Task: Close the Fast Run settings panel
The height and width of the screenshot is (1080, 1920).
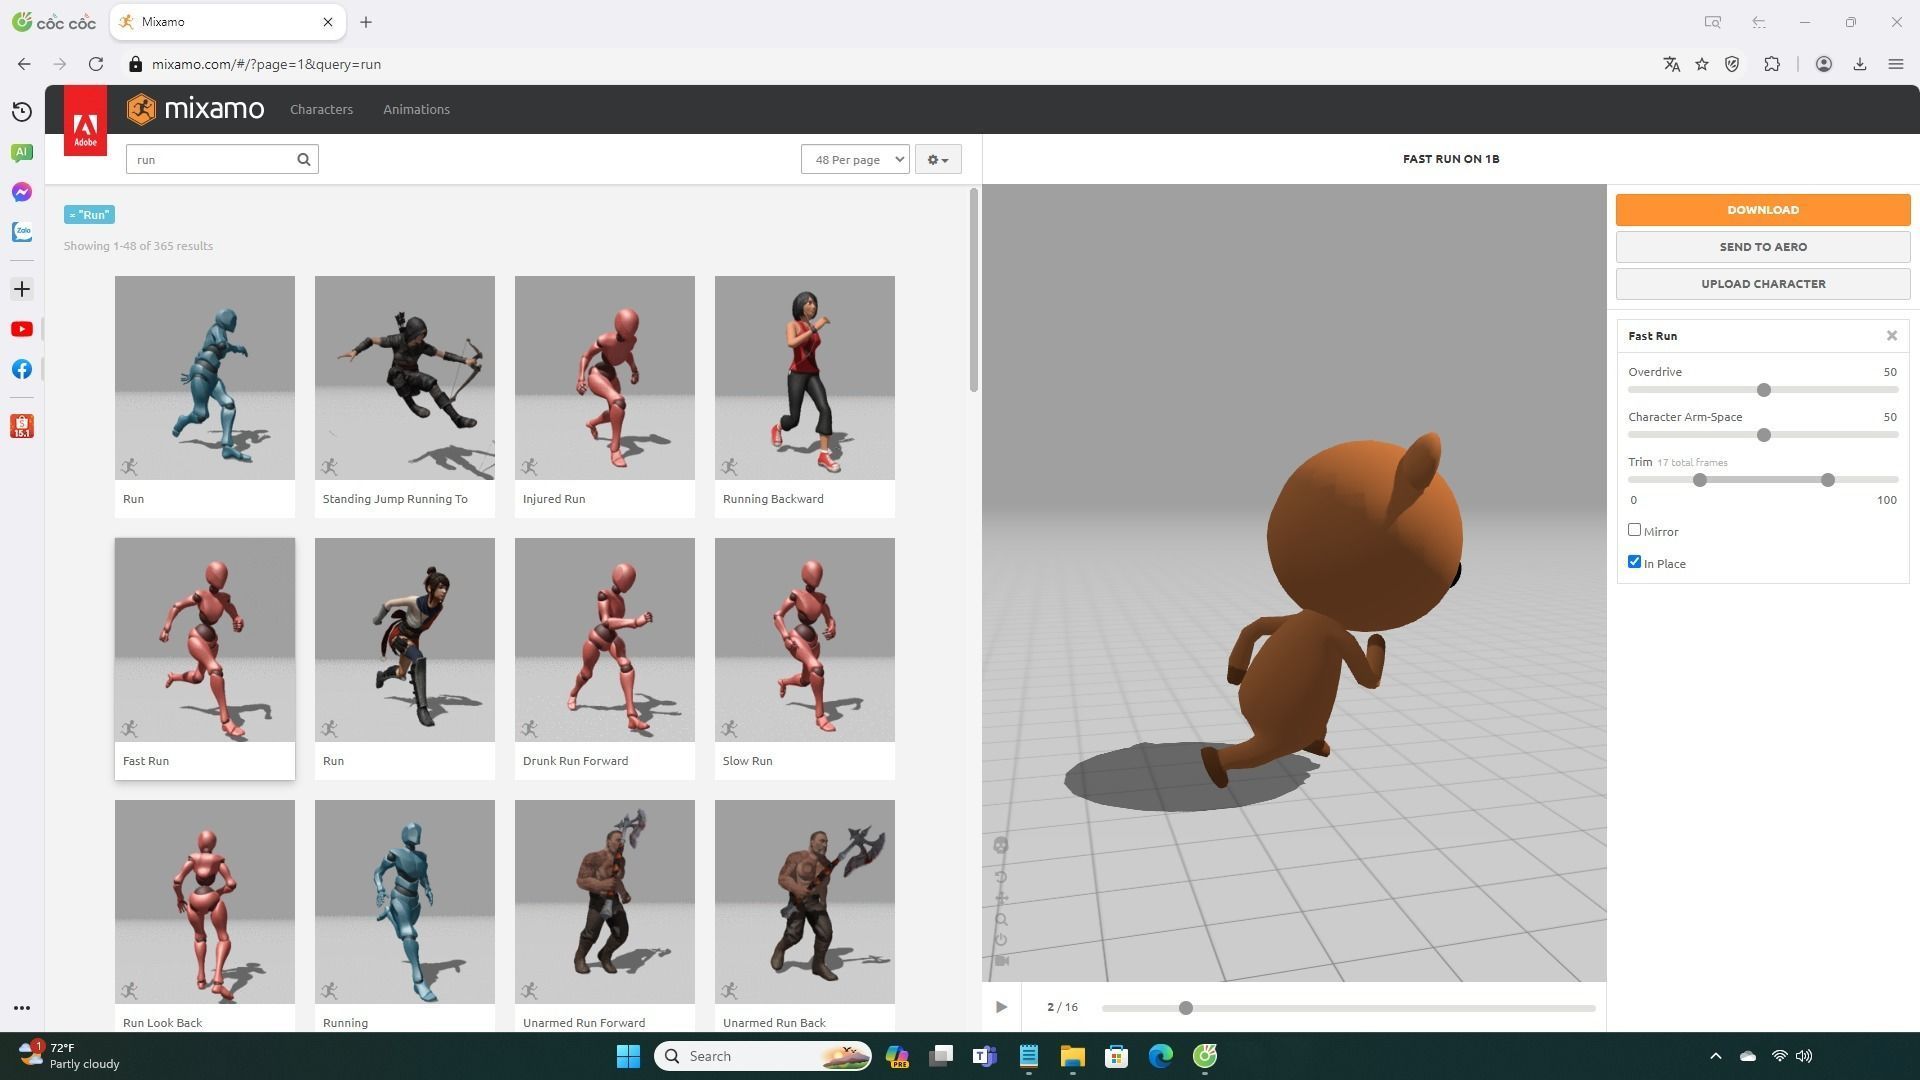Action: click(1892, 336)
